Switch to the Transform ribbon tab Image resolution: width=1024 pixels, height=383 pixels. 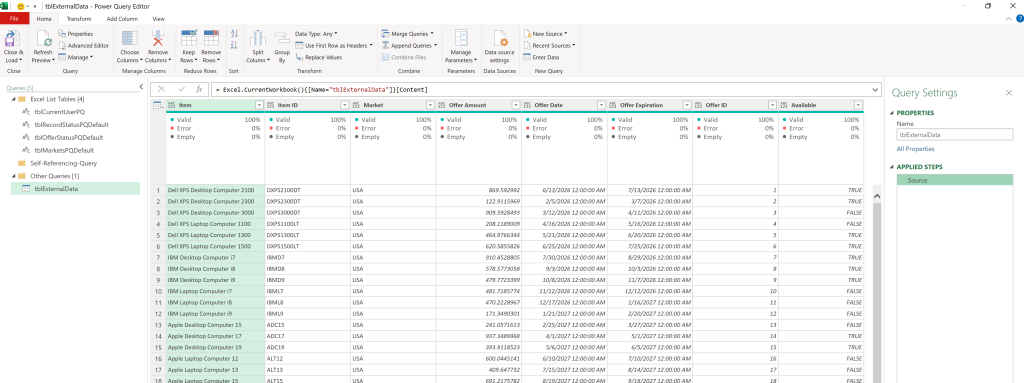[79, 19]
